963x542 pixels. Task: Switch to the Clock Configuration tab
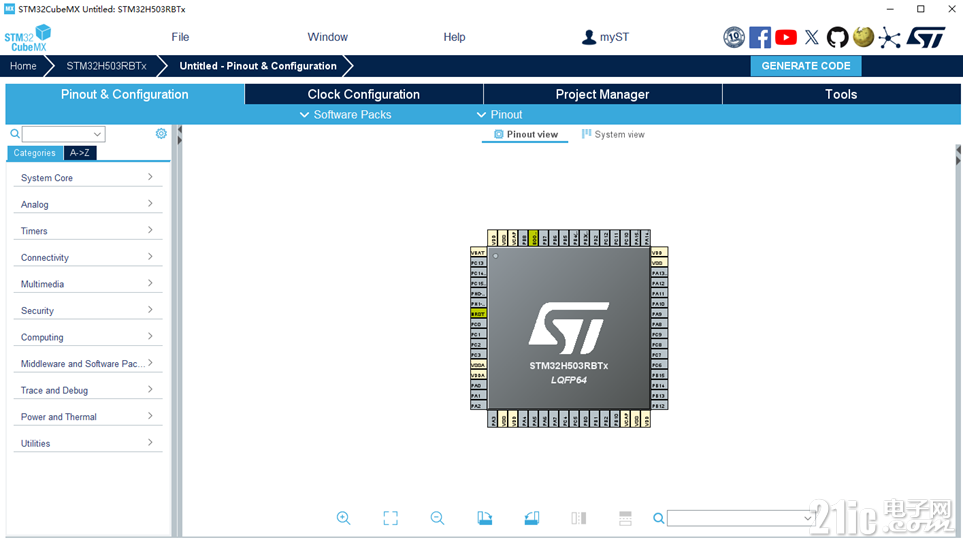364,94
